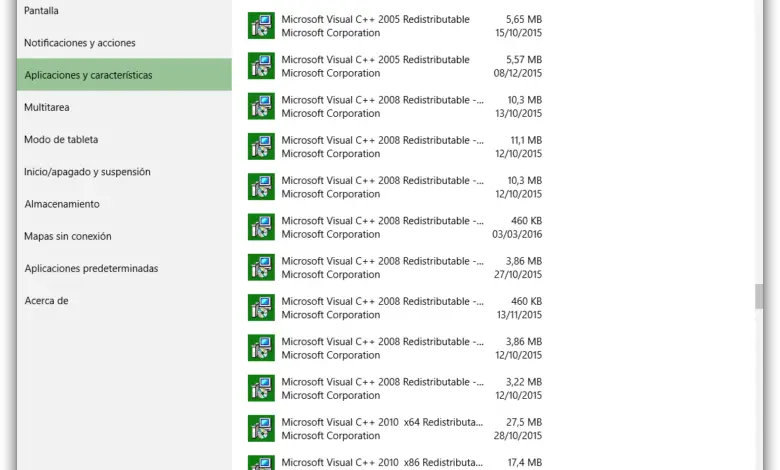Click icon of Visual C++ 2010 x64 Redistributable
Image resolution: width=780 pixels, height=470 pixels.
261,428
